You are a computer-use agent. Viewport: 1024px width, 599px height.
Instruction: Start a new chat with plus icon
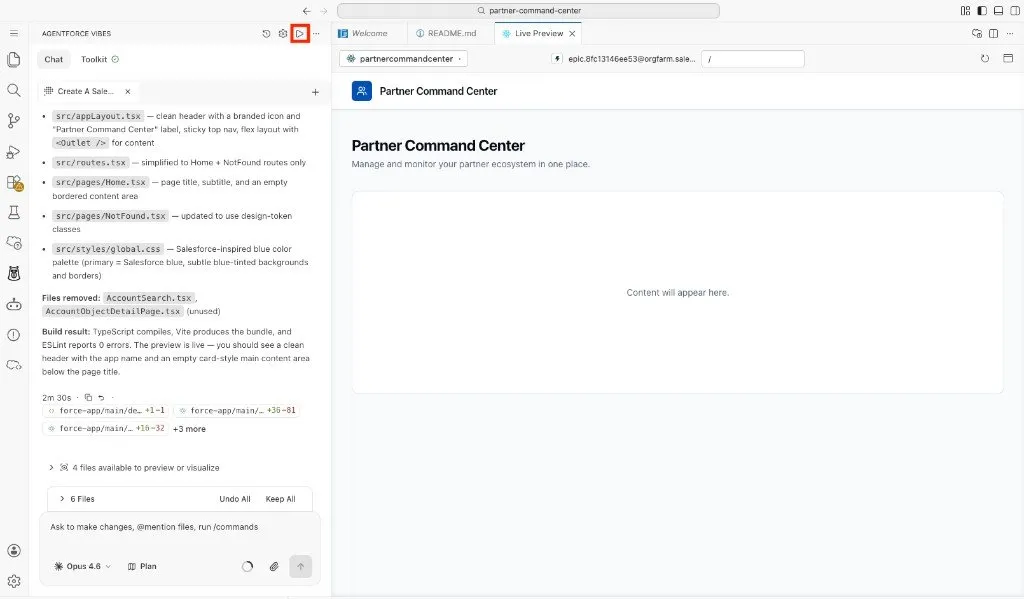[315, 92]
